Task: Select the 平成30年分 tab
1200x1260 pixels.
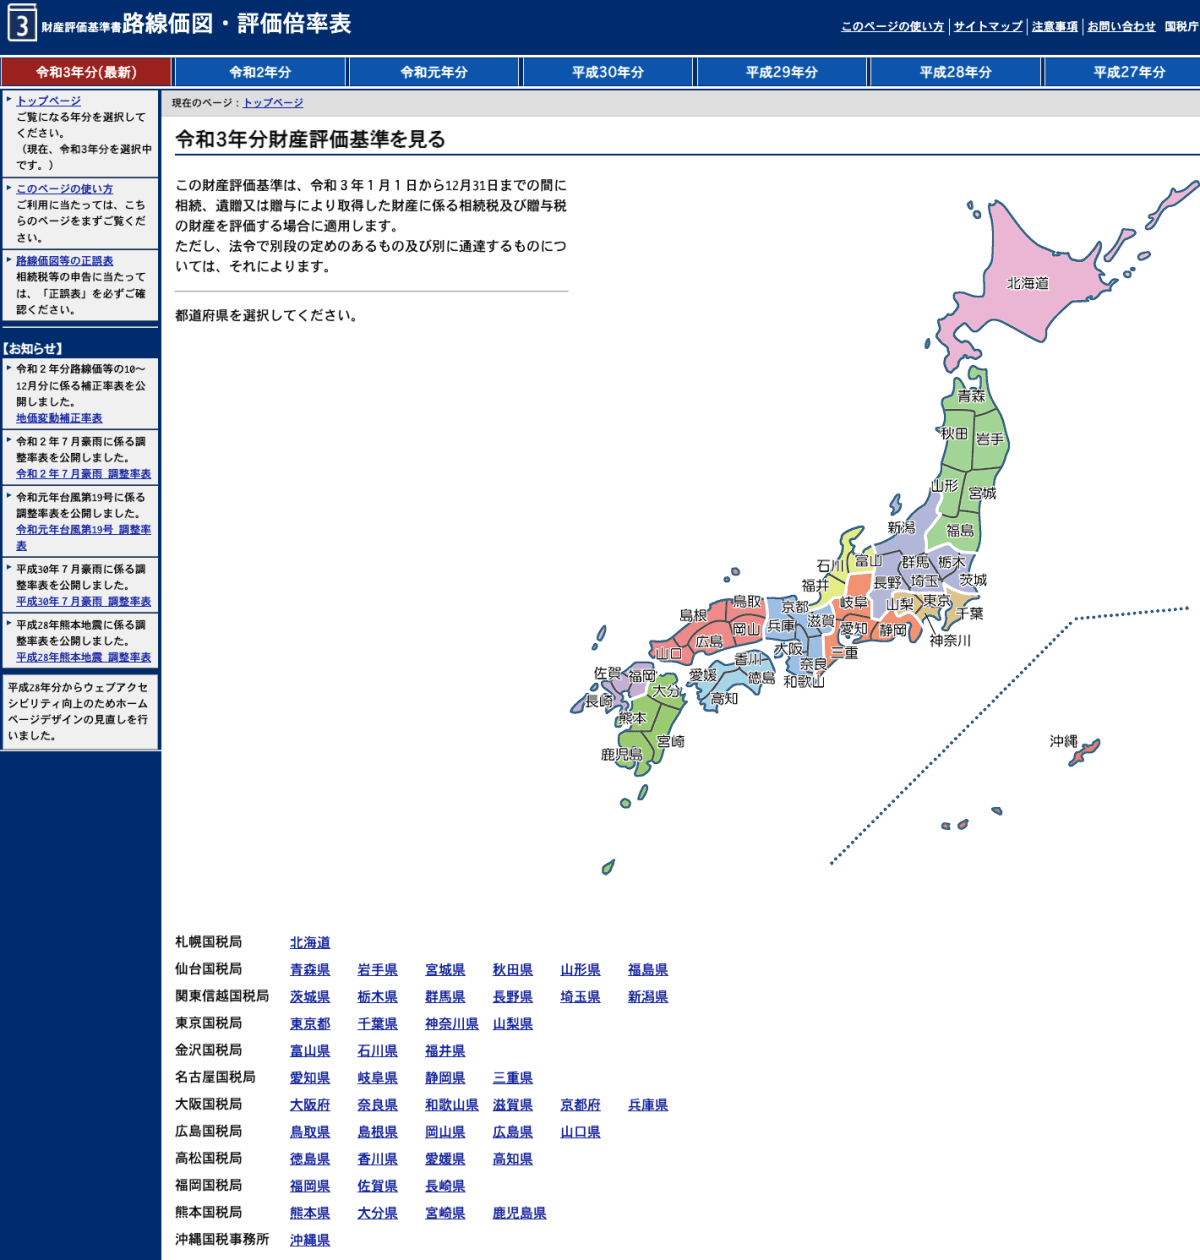Action: (x=608, y=72)
